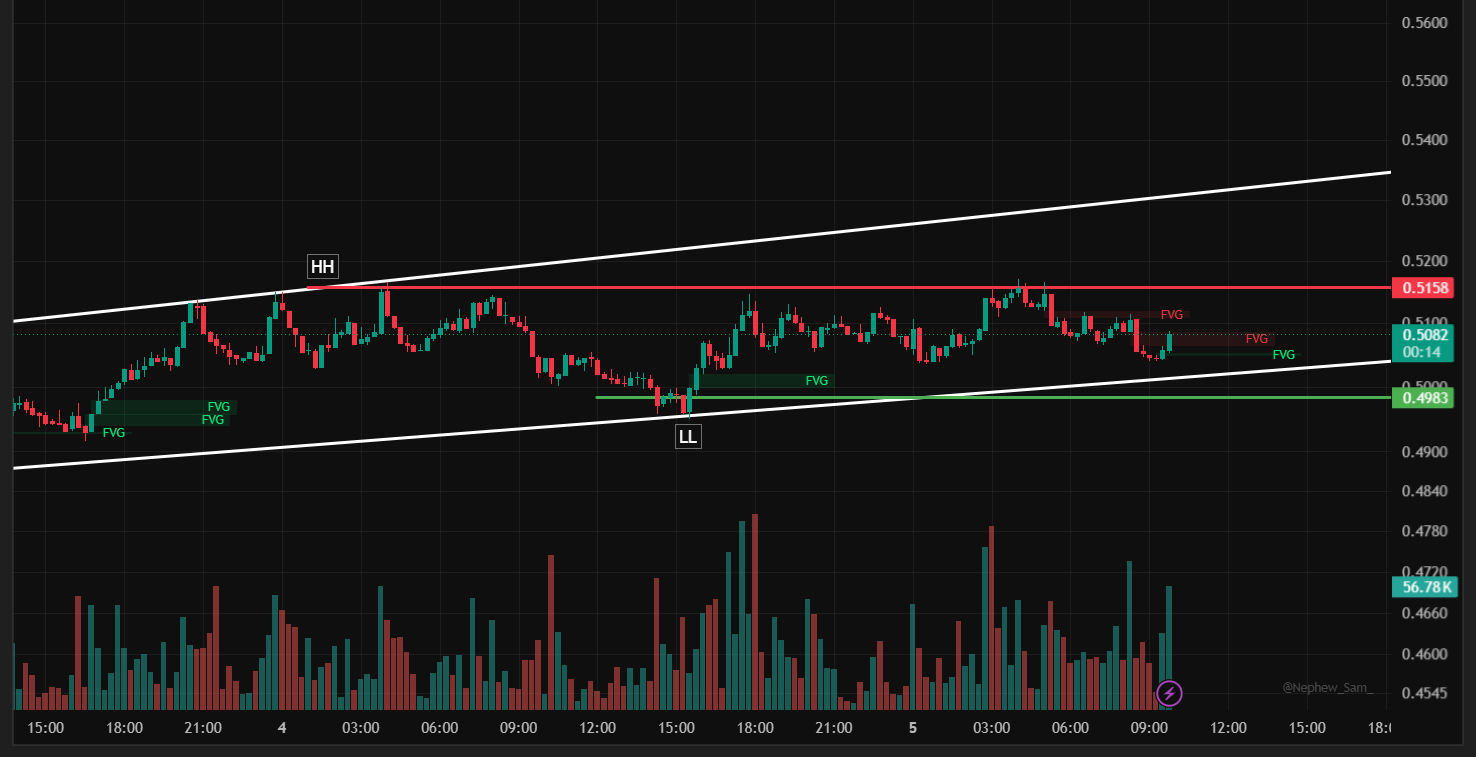Click the green FVG label beside the latest candle
Screen dimensions: 1476x757
(1284, 355)
